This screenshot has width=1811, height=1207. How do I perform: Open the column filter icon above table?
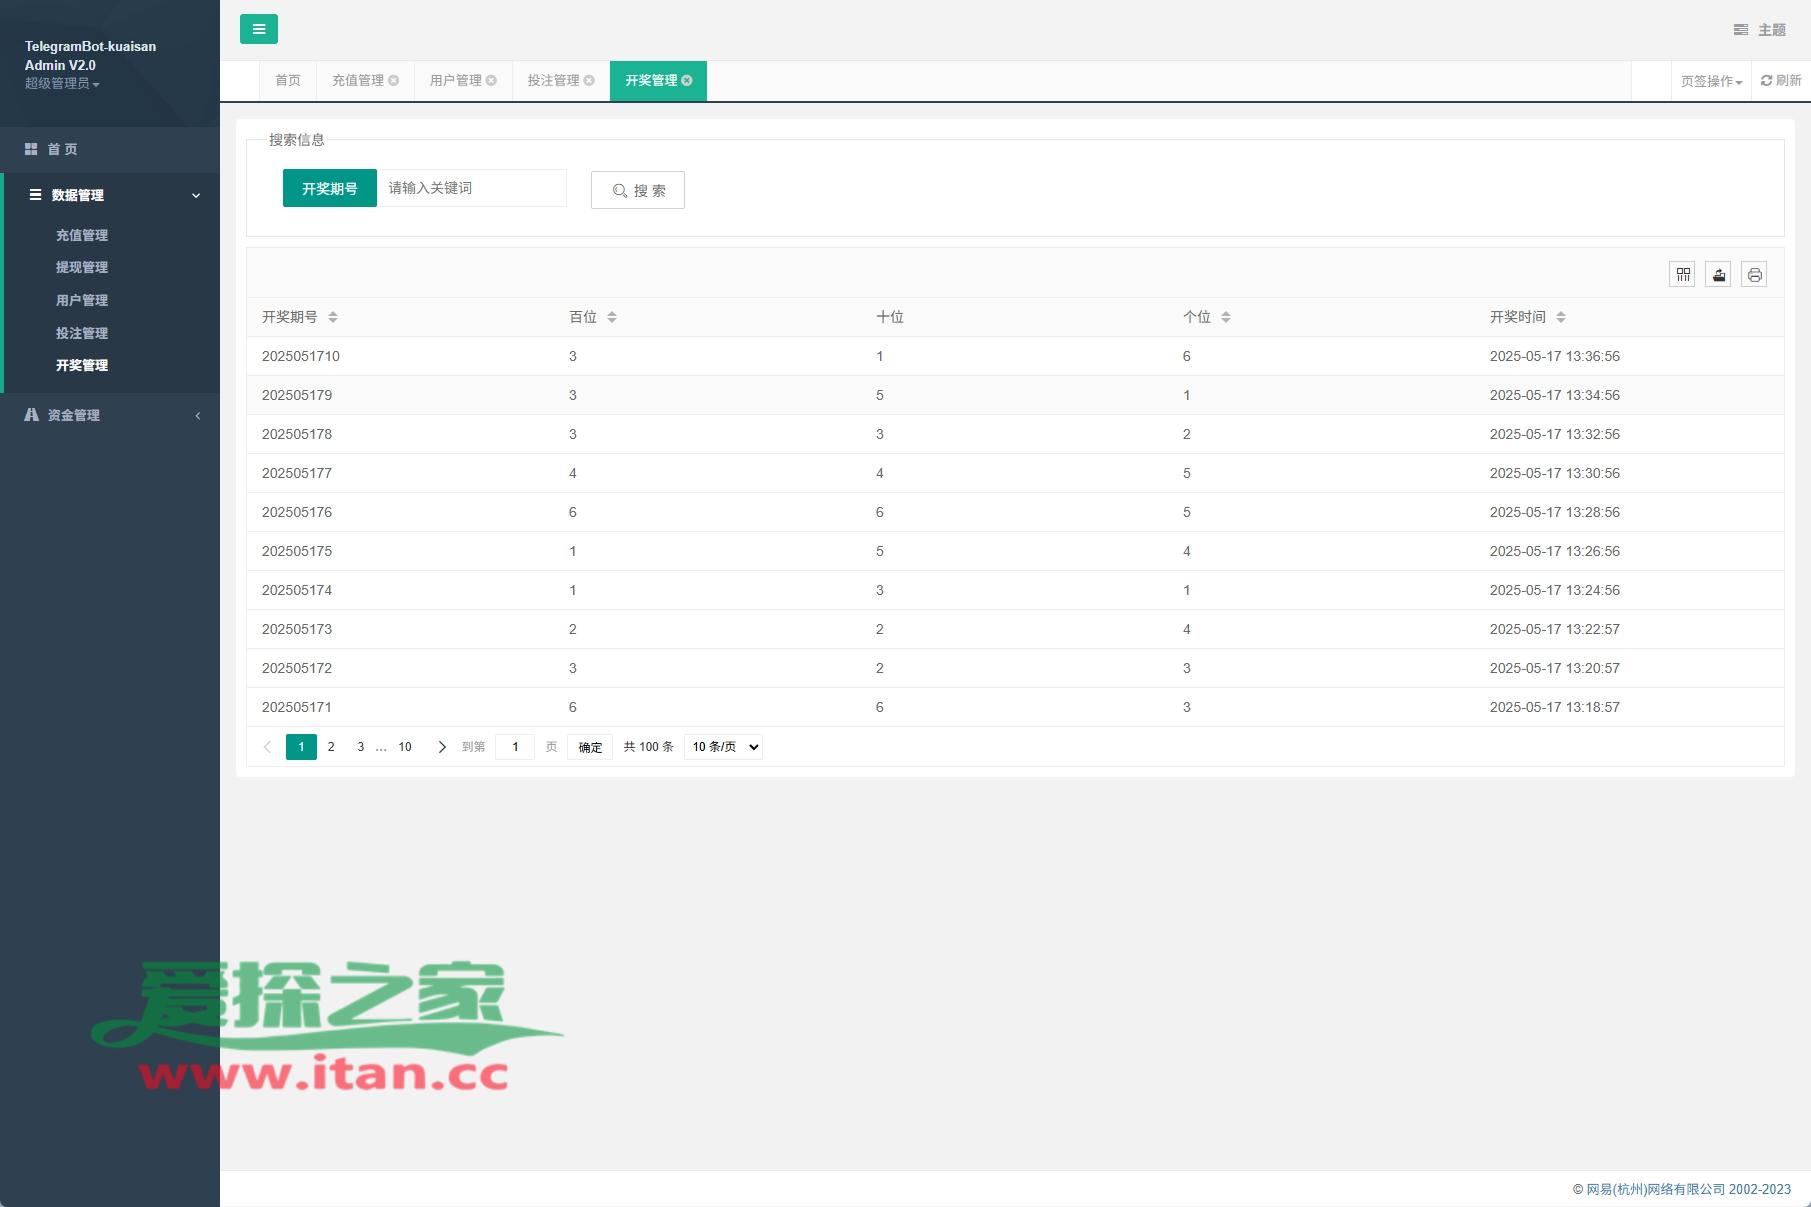[x=1683, y=274]
